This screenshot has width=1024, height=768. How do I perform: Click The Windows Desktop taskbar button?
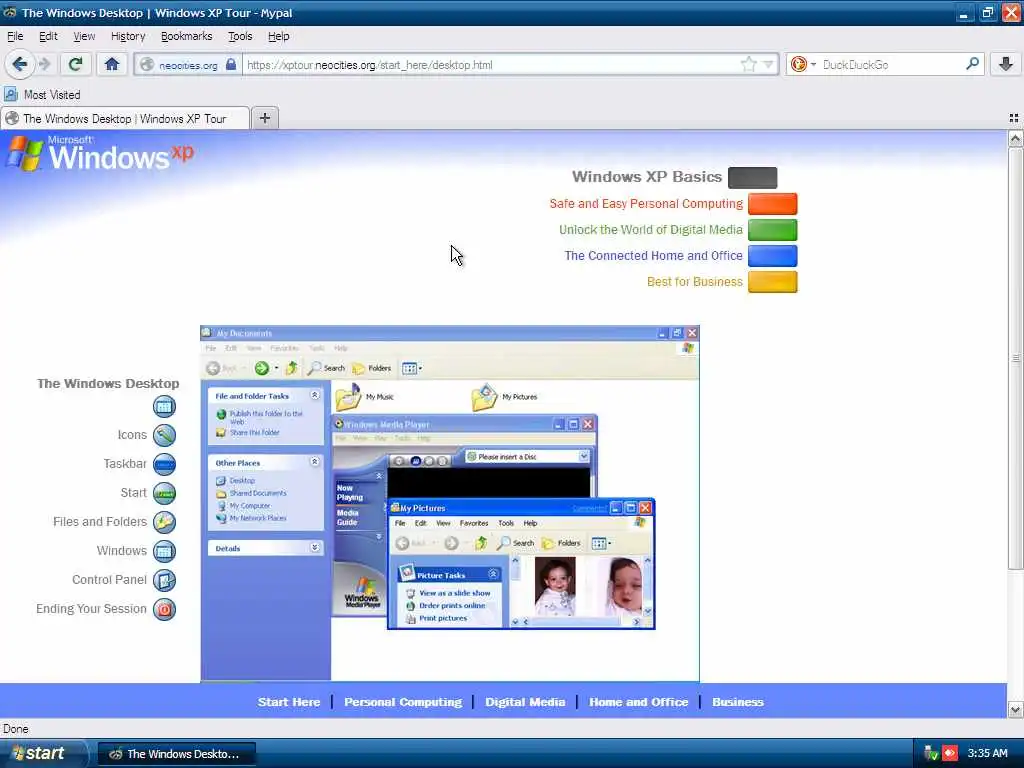(x=177, y=754)
